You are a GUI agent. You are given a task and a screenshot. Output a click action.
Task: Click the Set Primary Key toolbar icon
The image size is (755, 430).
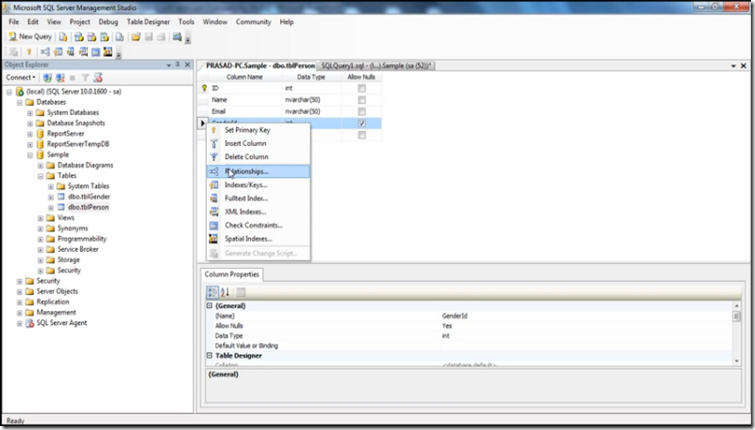[29, 52]
